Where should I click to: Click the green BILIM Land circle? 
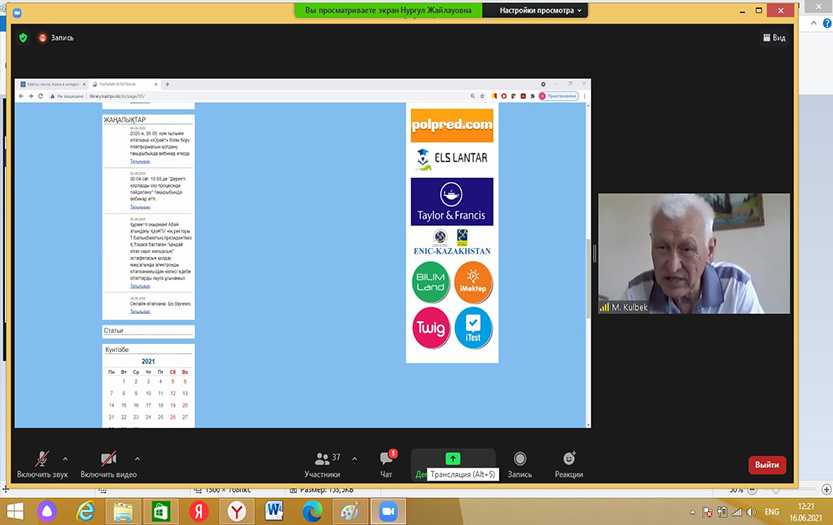430,282
